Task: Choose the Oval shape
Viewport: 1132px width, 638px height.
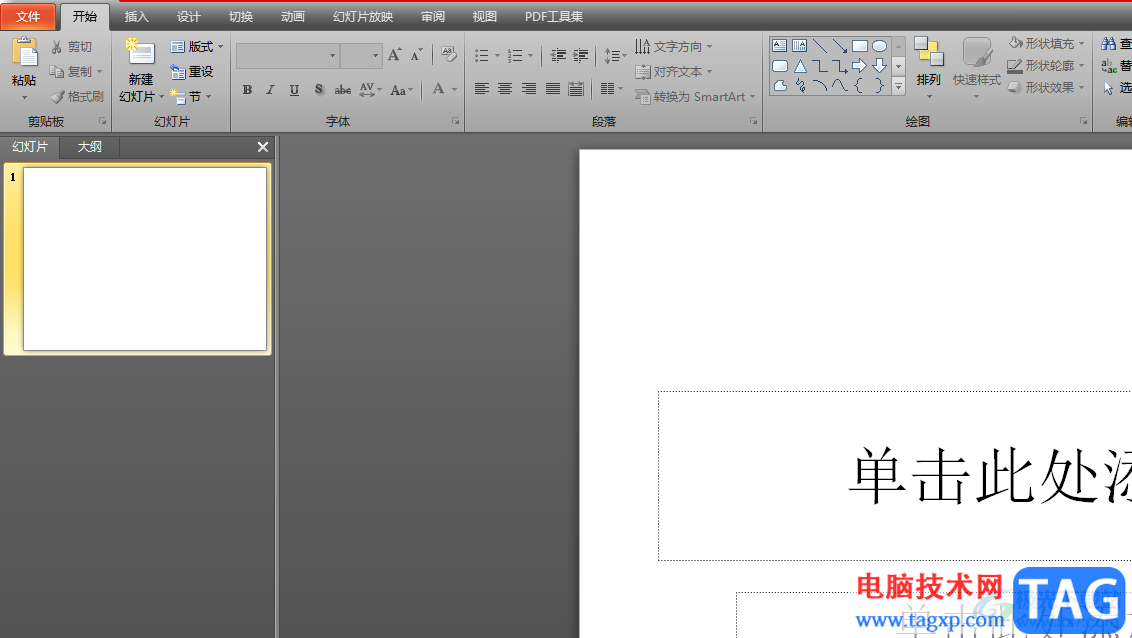Action: tap(879, 46)
